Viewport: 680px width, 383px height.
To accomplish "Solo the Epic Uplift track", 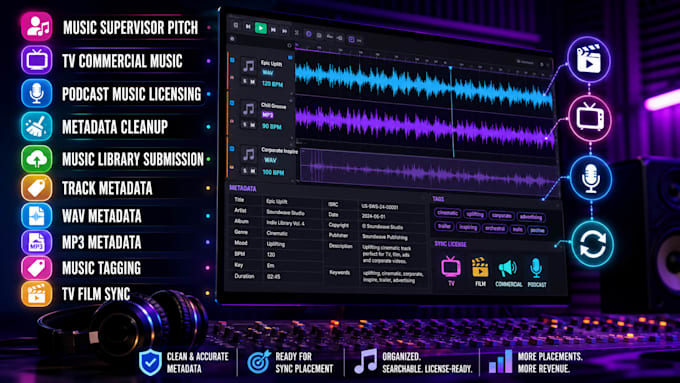I will [245, 81].
